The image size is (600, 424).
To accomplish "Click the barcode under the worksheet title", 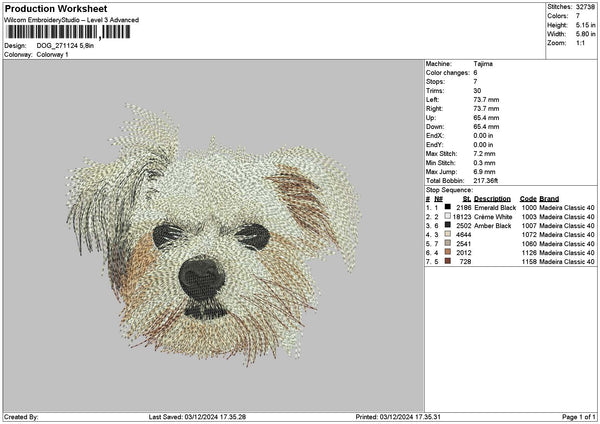I will point(68,32).
